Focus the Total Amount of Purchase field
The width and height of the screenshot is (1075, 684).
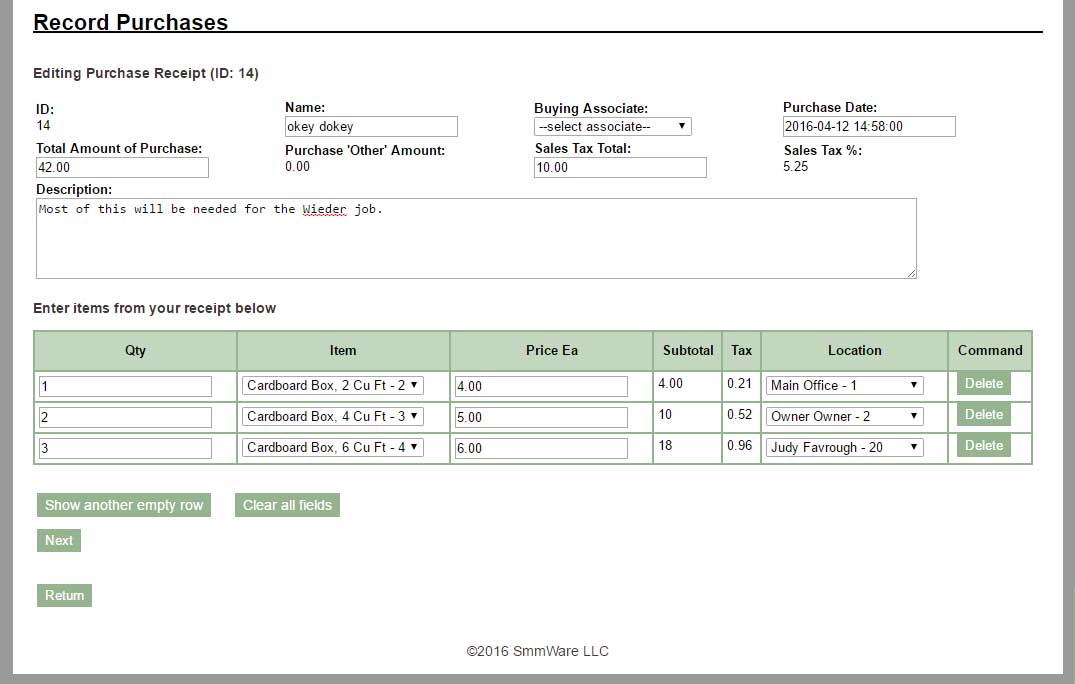point(122,167)
